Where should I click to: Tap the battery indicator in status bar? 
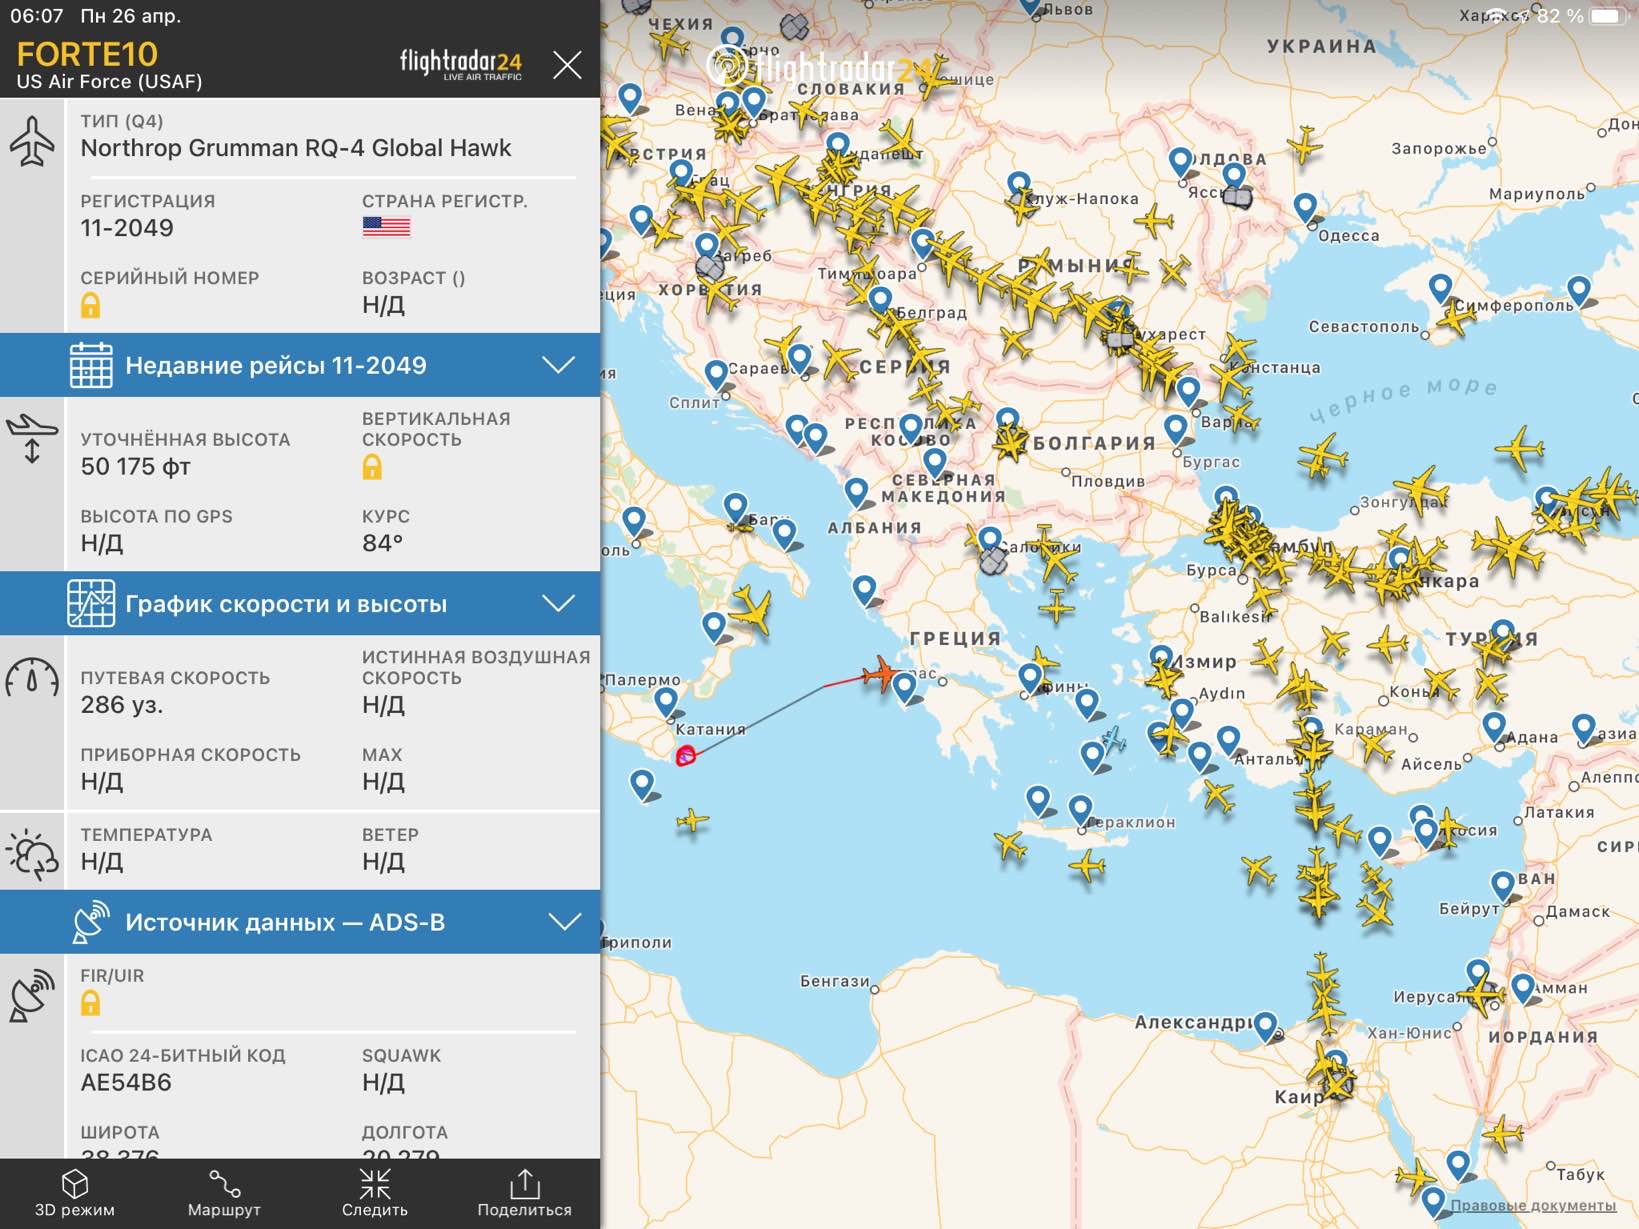[1609, 16]
